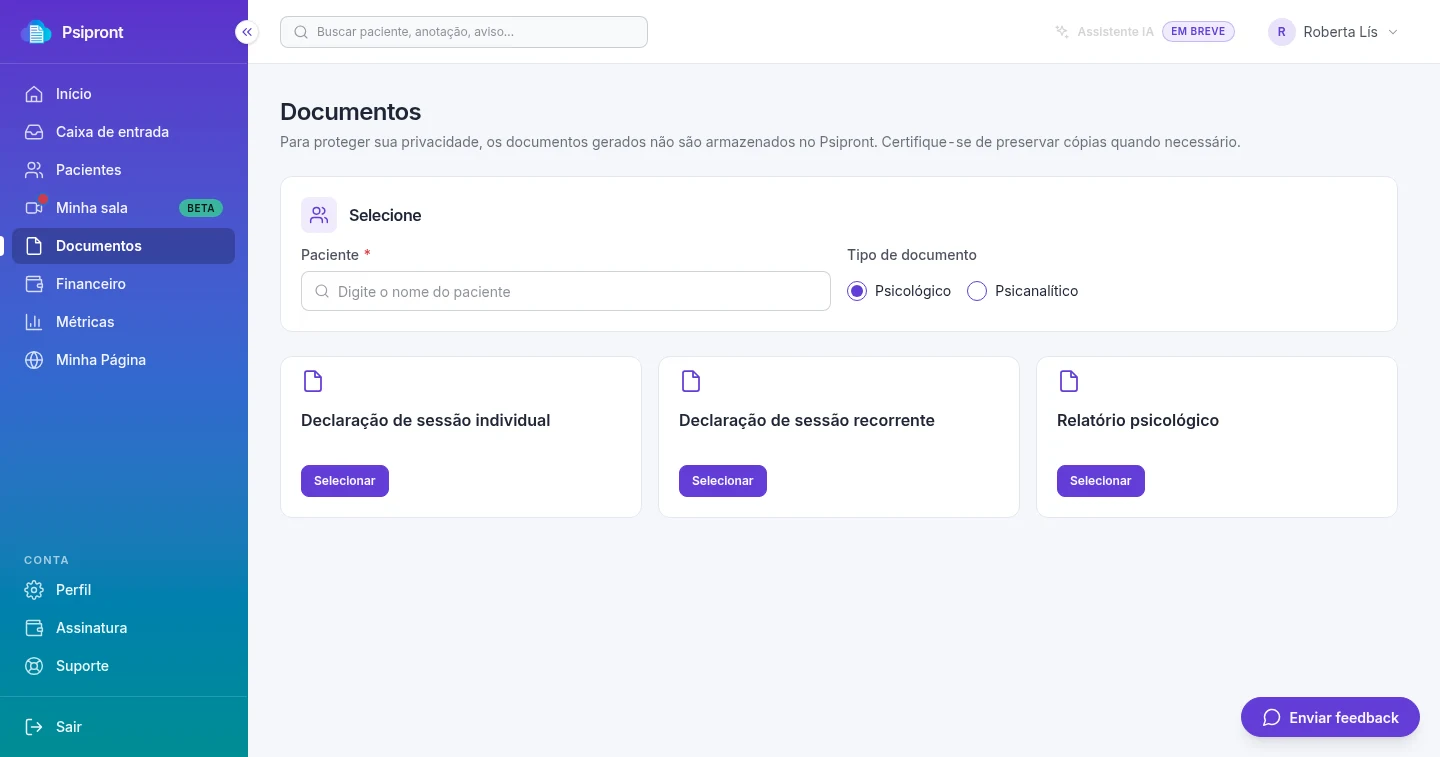Screen dimensions: 1440x757
Task: Click the Sair logout label
Action: (x=69, y=727)
